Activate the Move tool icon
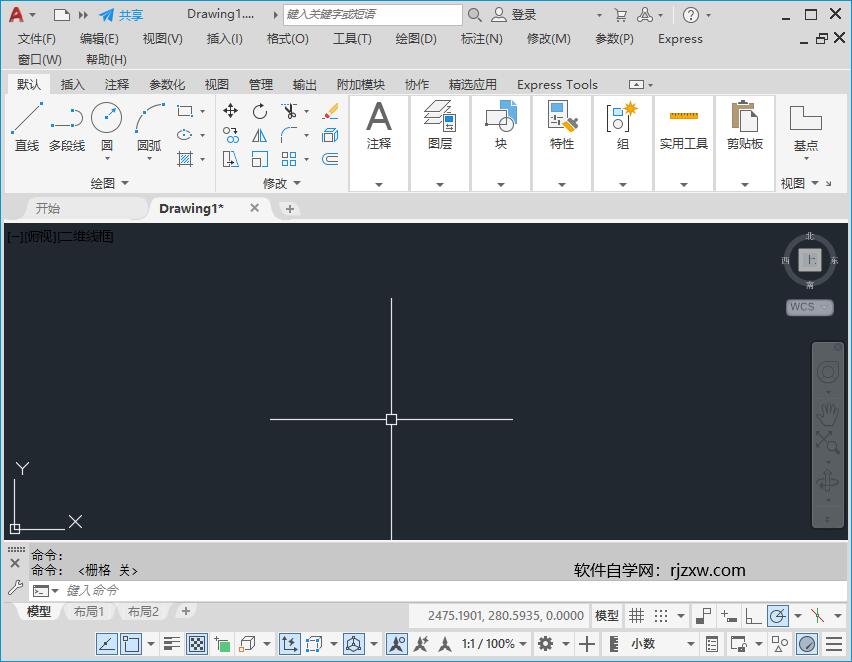Screen dimensions: 852x662 (230, 111)
